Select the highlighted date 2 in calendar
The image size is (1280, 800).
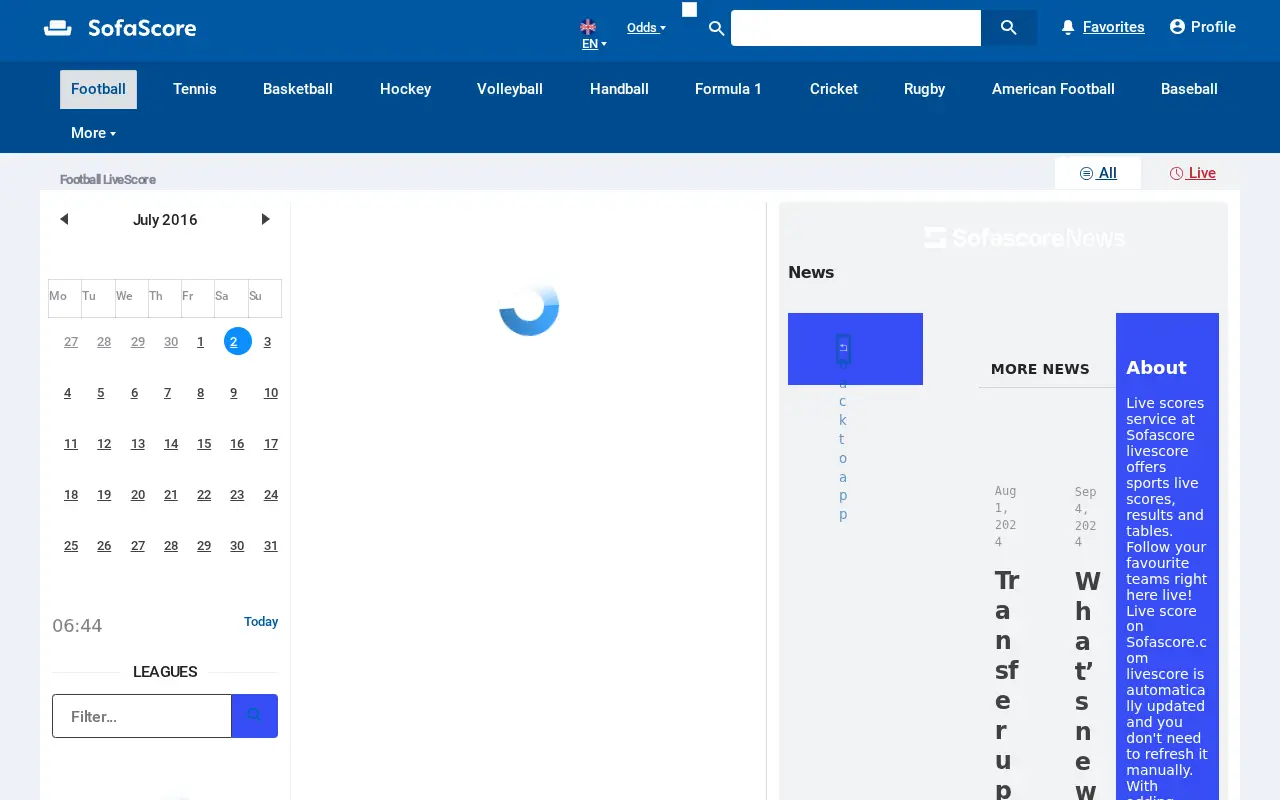(237, 341)
